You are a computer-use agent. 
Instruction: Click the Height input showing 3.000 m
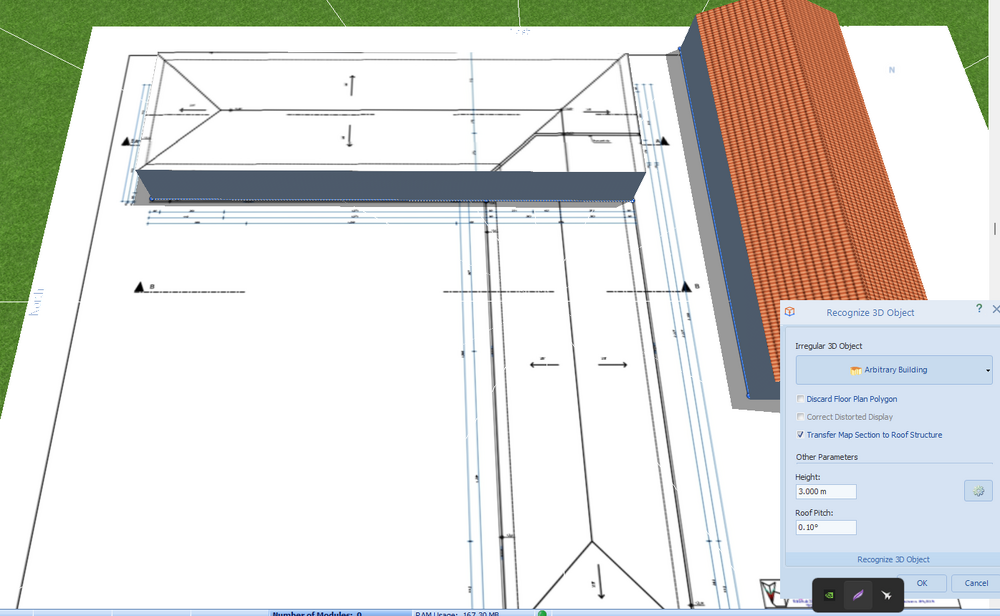(x=825, y=491)
